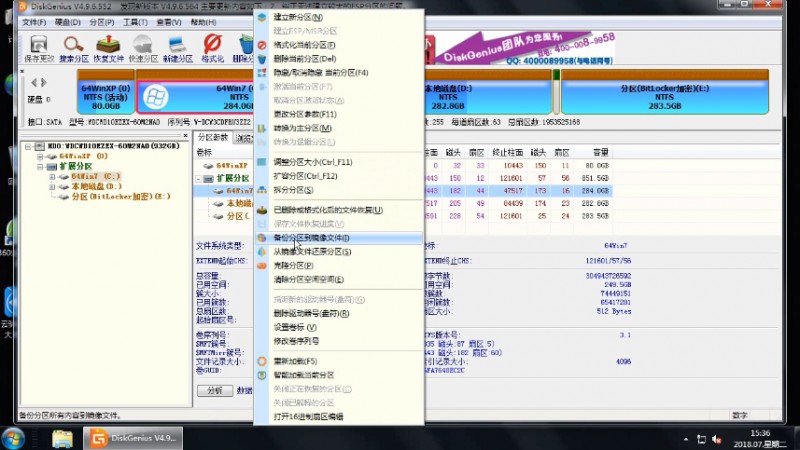Close the left tree panel
The height and width of the screenshot is (450, 800).
click(x=185, y=136)
